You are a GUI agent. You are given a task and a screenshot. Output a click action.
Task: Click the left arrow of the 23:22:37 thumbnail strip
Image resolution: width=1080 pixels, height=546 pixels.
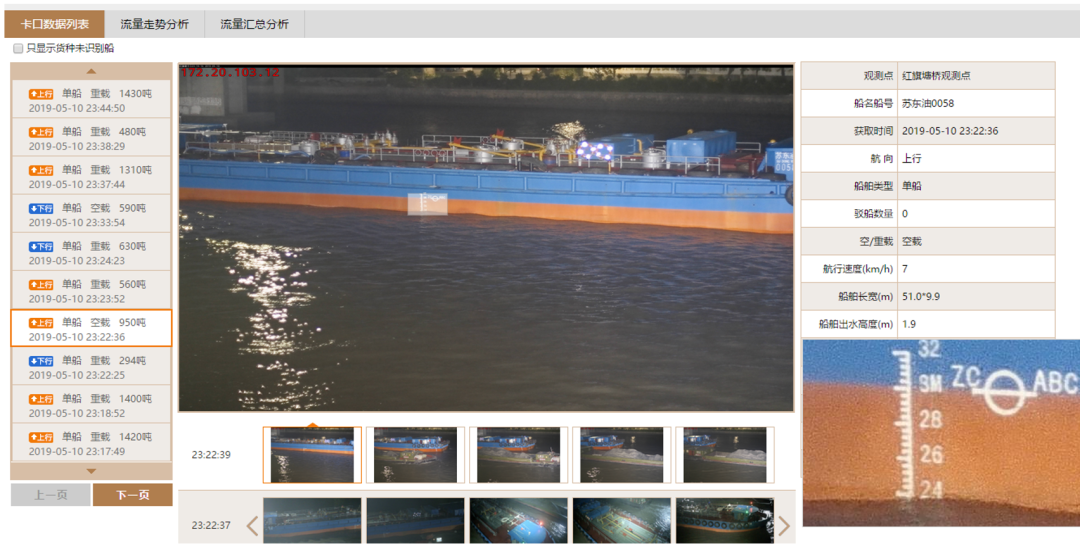click(252, 525)
